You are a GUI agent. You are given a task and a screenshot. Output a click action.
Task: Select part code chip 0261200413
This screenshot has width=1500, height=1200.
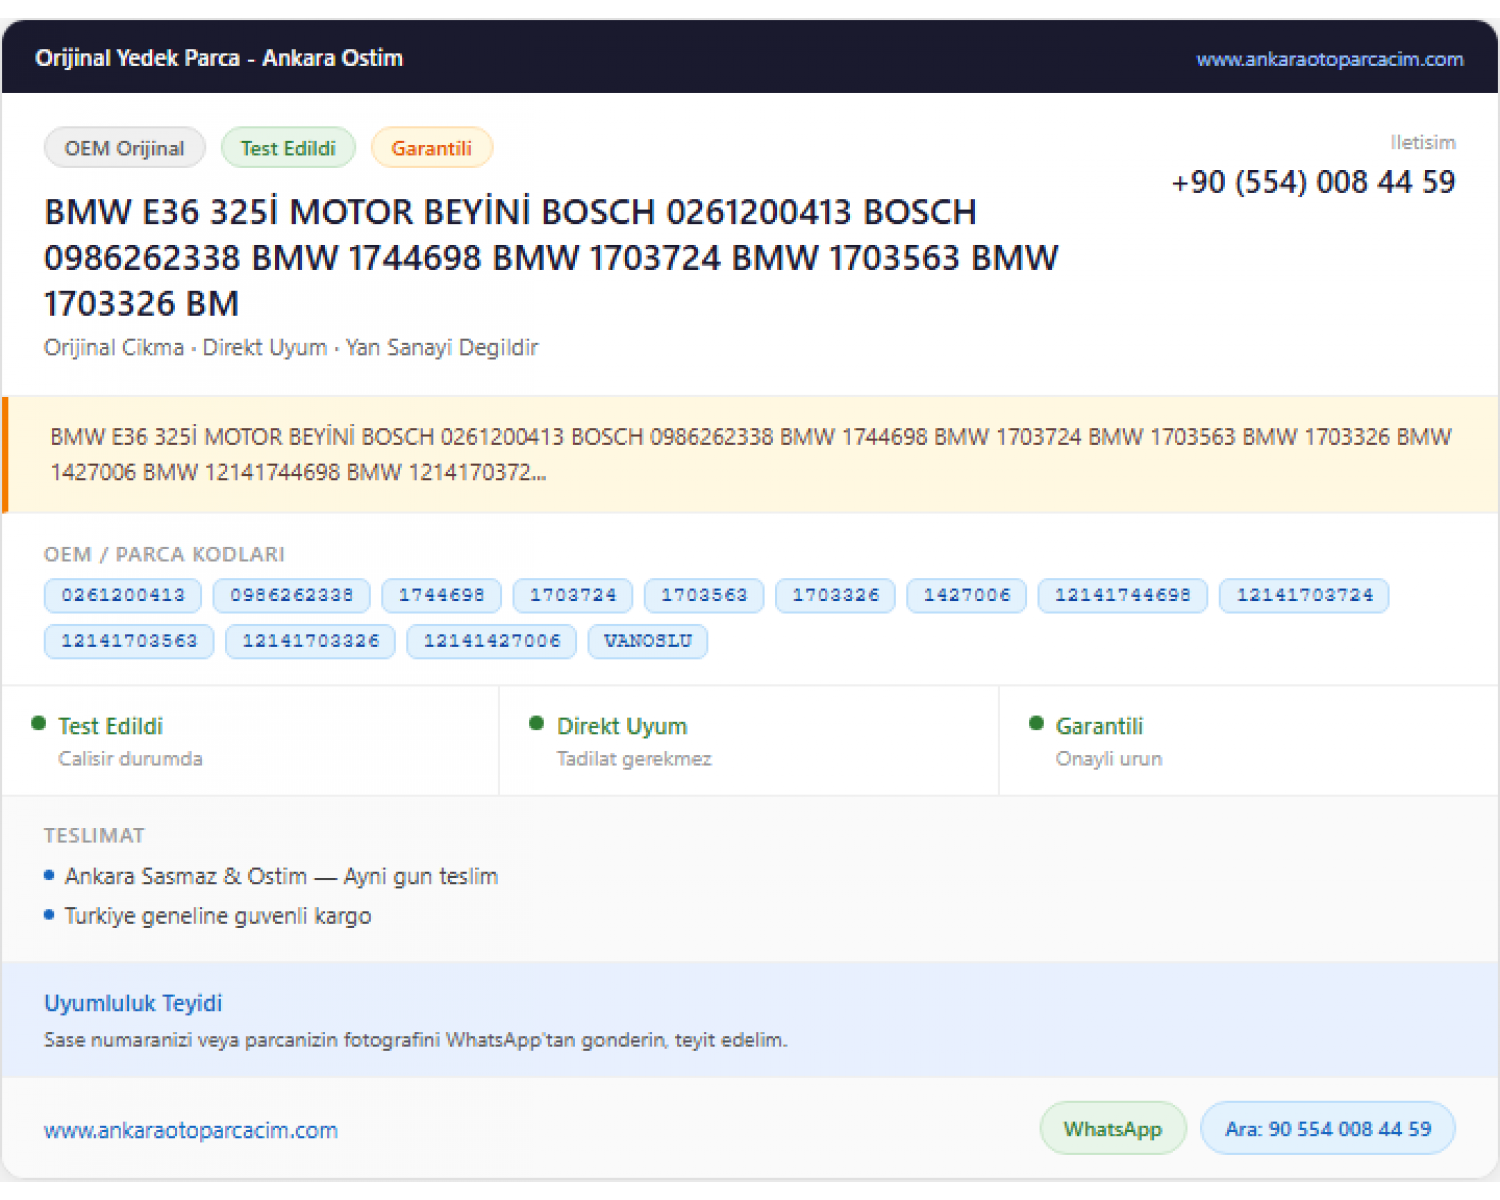pos(123,595)
